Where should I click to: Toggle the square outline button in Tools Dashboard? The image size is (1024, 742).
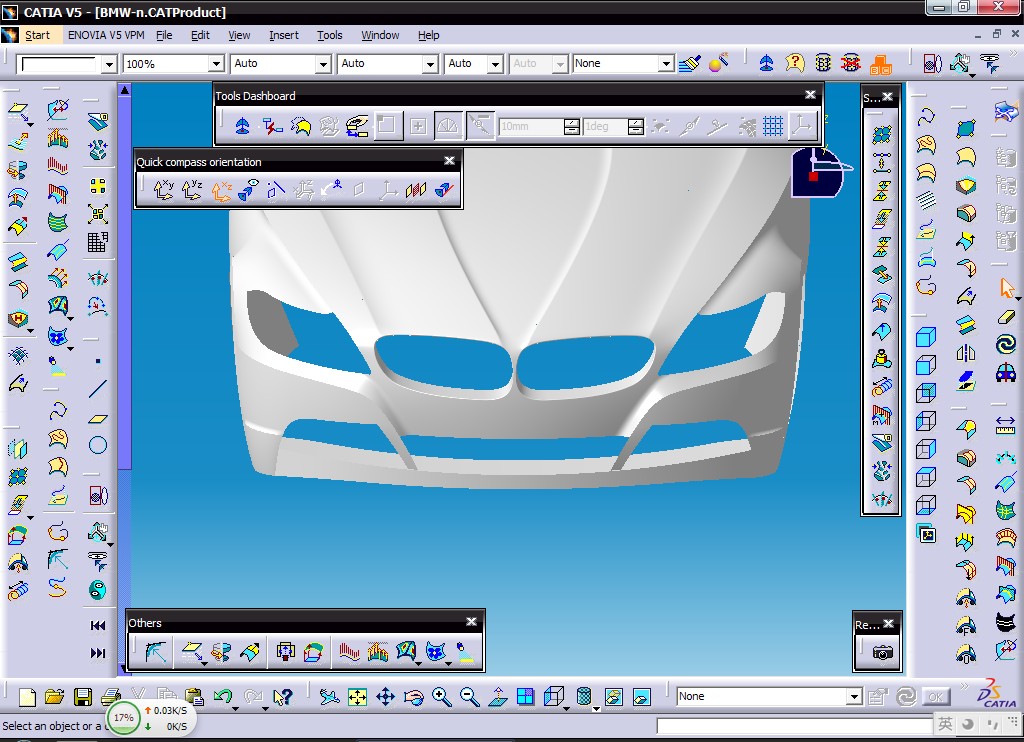(387, 125)
